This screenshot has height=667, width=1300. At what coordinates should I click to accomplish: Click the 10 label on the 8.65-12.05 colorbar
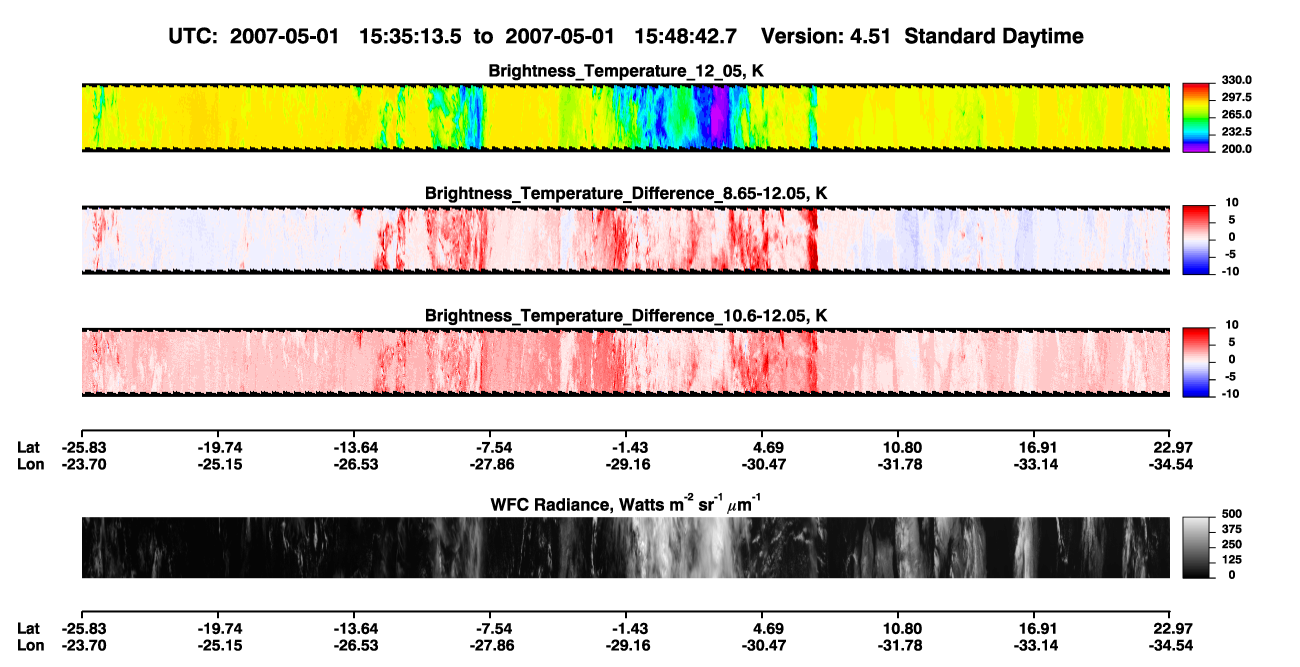tap(1231, 202)
